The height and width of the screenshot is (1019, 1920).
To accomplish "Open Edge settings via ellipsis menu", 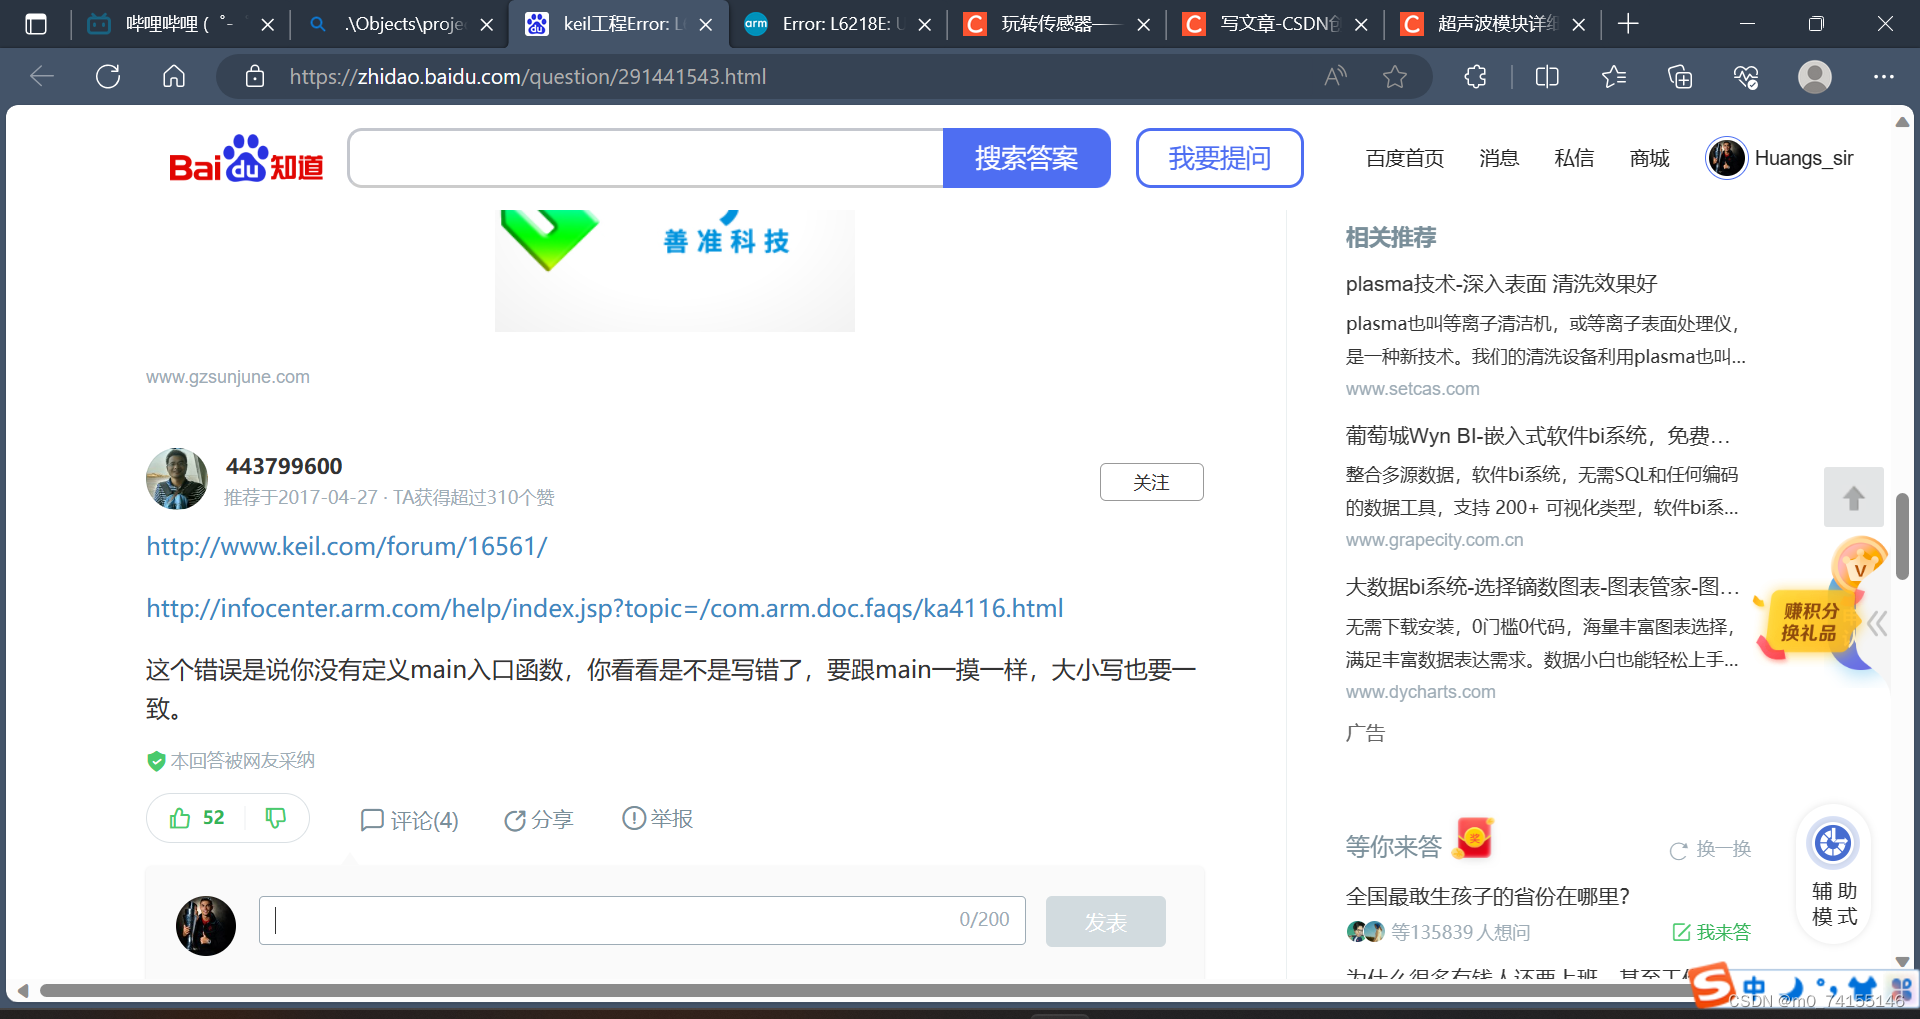I will coord(1885,76).
